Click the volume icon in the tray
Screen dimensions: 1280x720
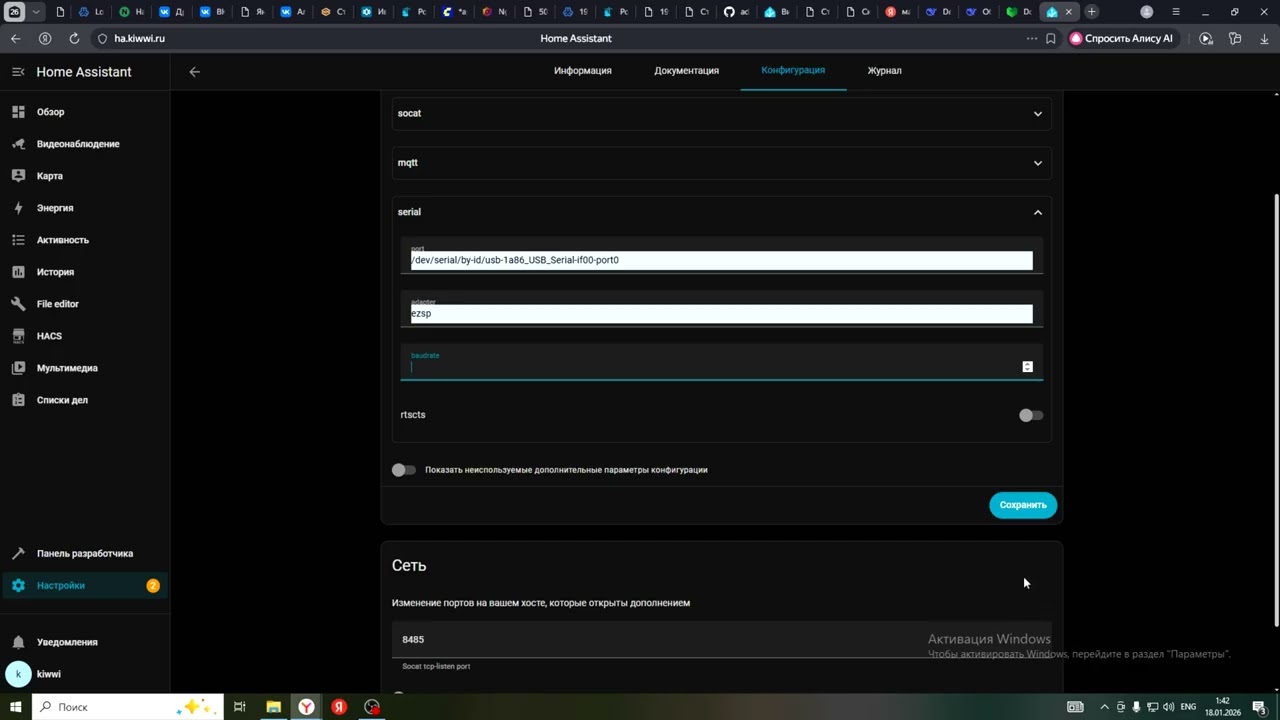(1168, 707)
